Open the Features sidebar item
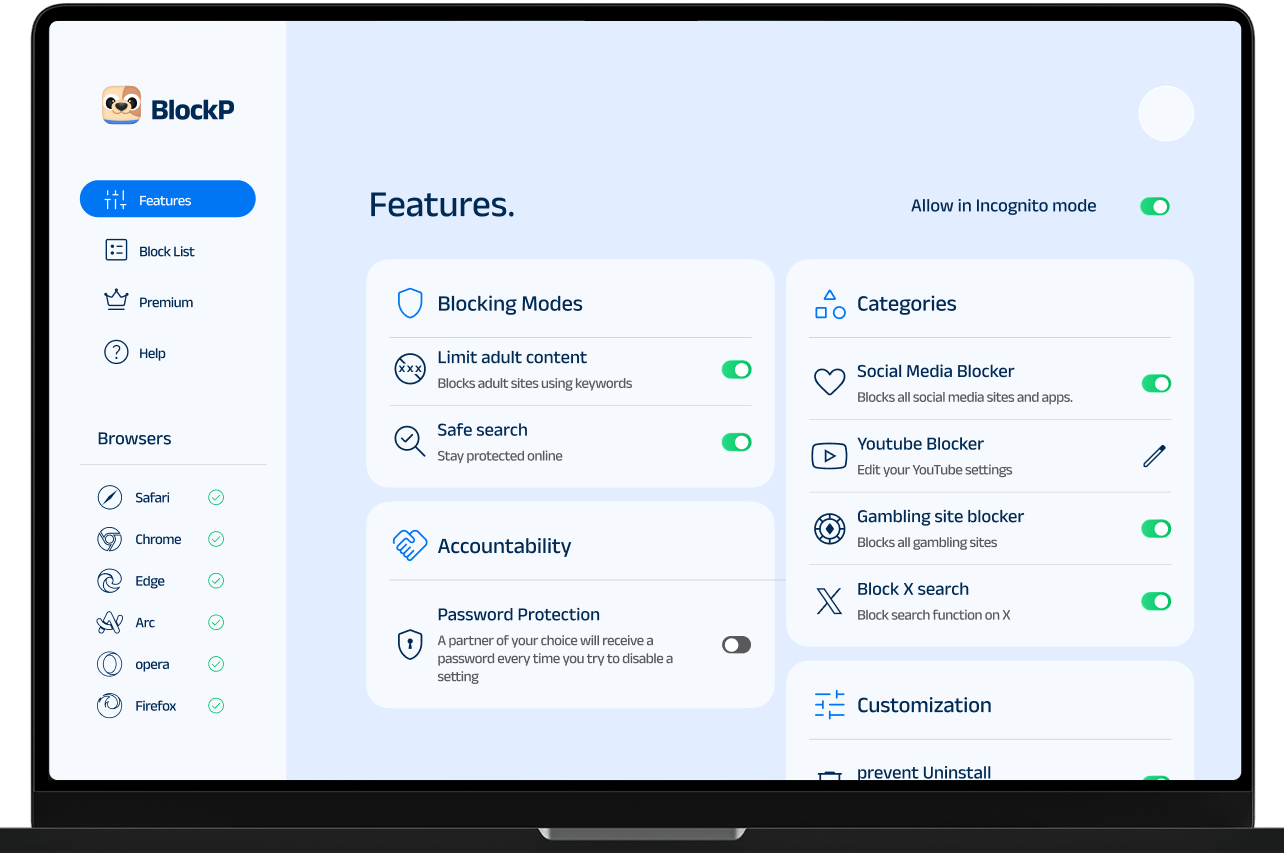 pyautogui.click(x=168, y=199)
